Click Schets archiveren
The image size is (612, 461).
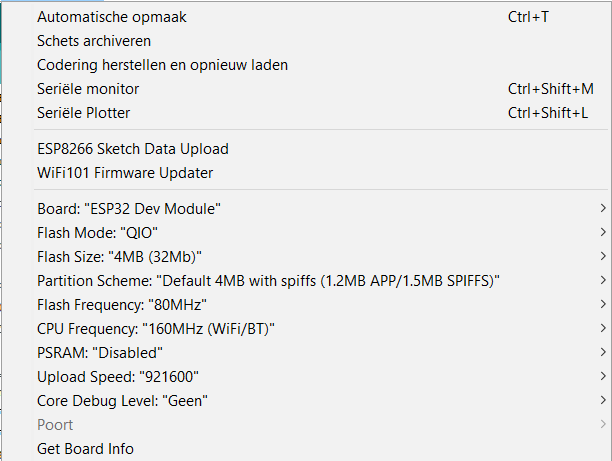[94, 41]
